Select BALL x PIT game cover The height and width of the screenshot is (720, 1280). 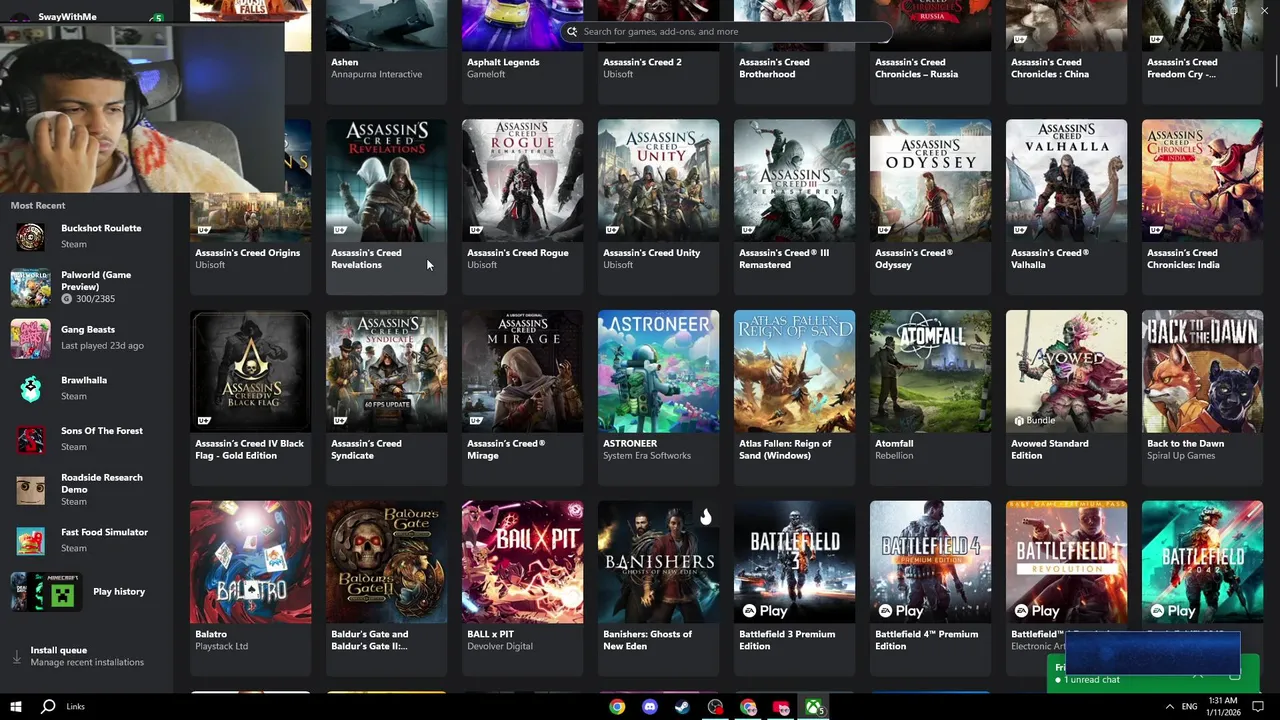(x=522, y=562)
